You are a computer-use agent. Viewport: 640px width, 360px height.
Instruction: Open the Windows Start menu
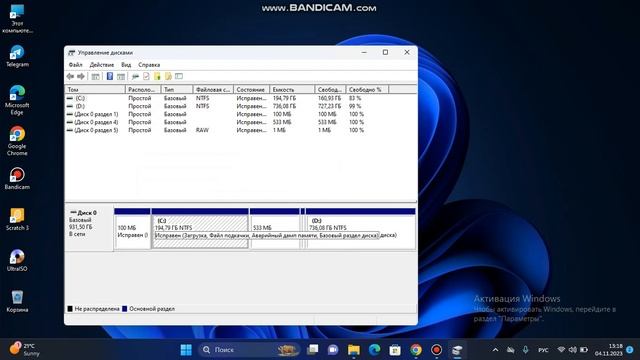pos(186,350)
